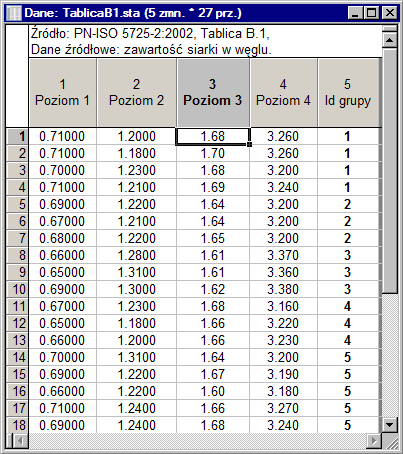Click Id grupy cell in row 1
The width and height of the screenshot is (403, 454).
[x=348, y=136]
